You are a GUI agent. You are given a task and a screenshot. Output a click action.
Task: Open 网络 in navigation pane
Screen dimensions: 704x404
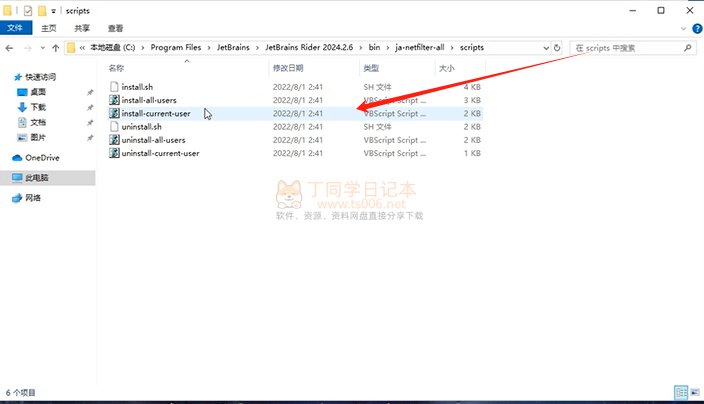[32, 198]
